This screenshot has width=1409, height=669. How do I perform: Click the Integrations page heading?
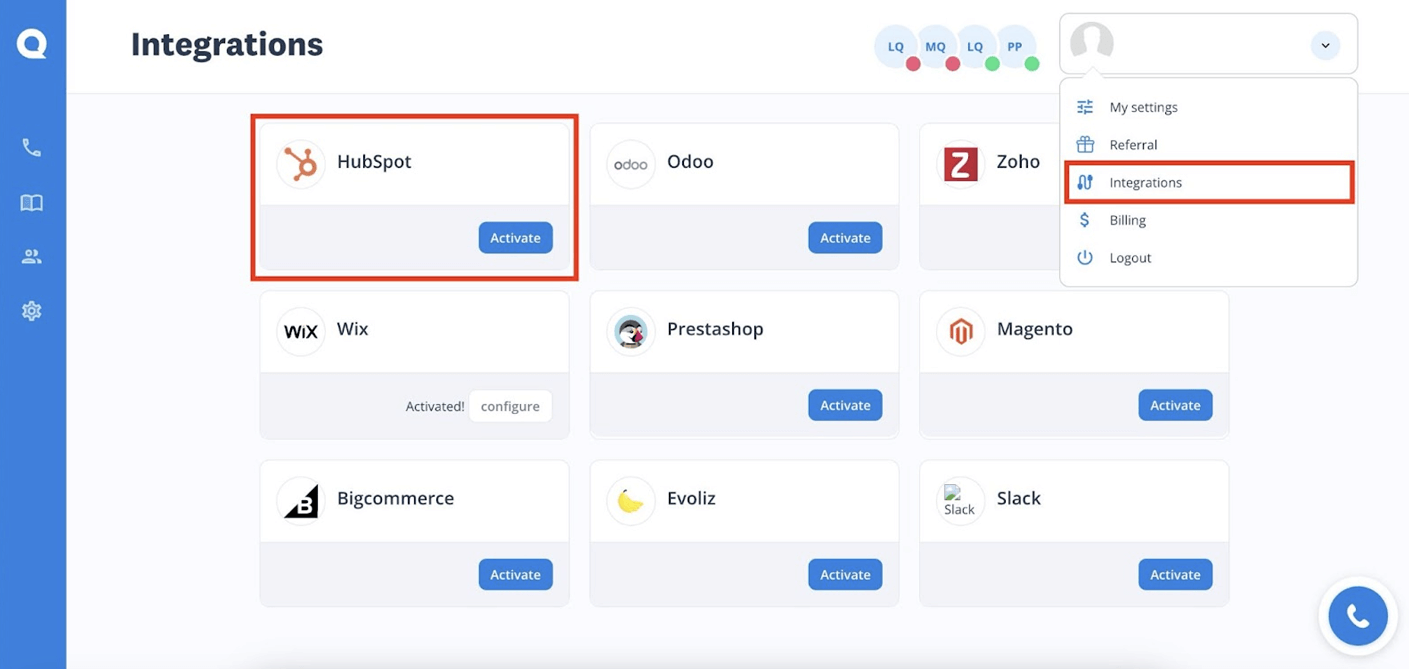coord(227,45)
